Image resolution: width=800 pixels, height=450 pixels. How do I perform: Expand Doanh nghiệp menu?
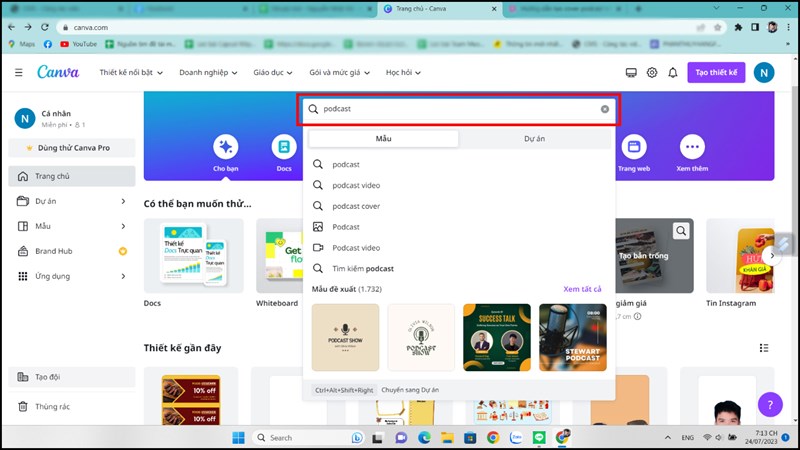(208, 72)
